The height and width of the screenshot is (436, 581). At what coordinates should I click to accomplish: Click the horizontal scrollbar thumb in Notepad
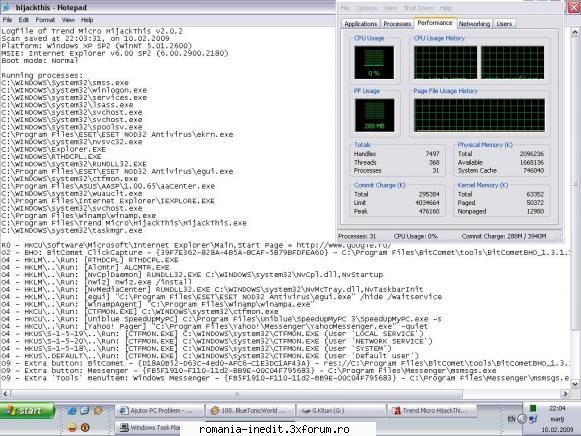click(x=237, y=394)
